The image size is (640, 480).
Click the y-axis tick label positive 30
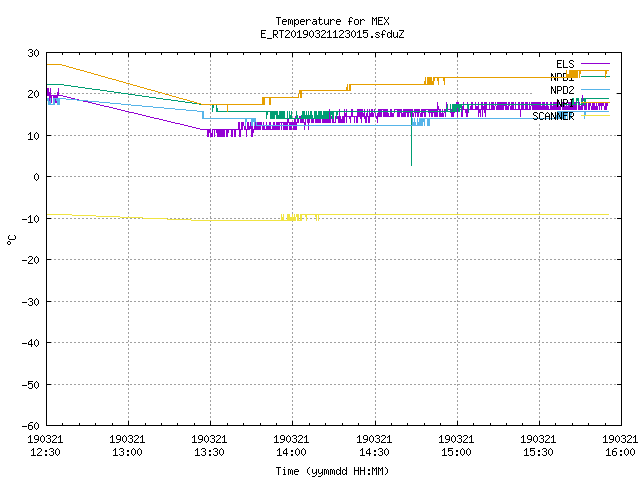click(33, 53)
